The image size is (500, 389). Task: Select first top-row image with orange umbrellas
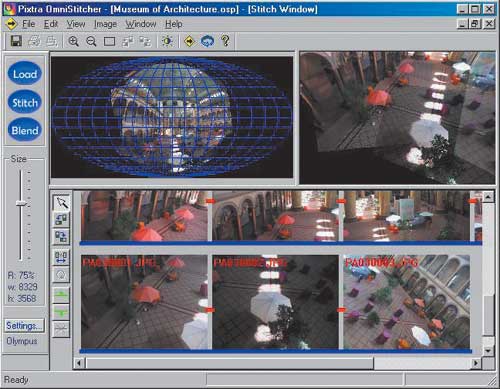pyautogui.click(x=144, y=216)
